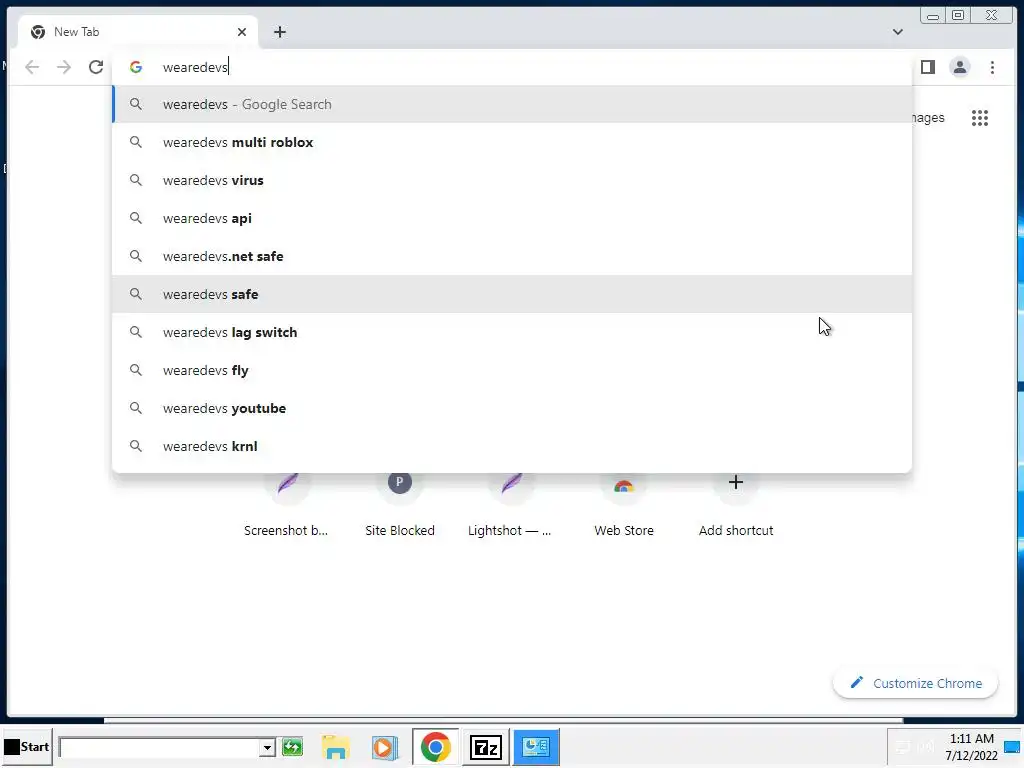Screen dimensions: 1024x768
Task: Click the Forward navigation arrow
Action: point(64,67)
